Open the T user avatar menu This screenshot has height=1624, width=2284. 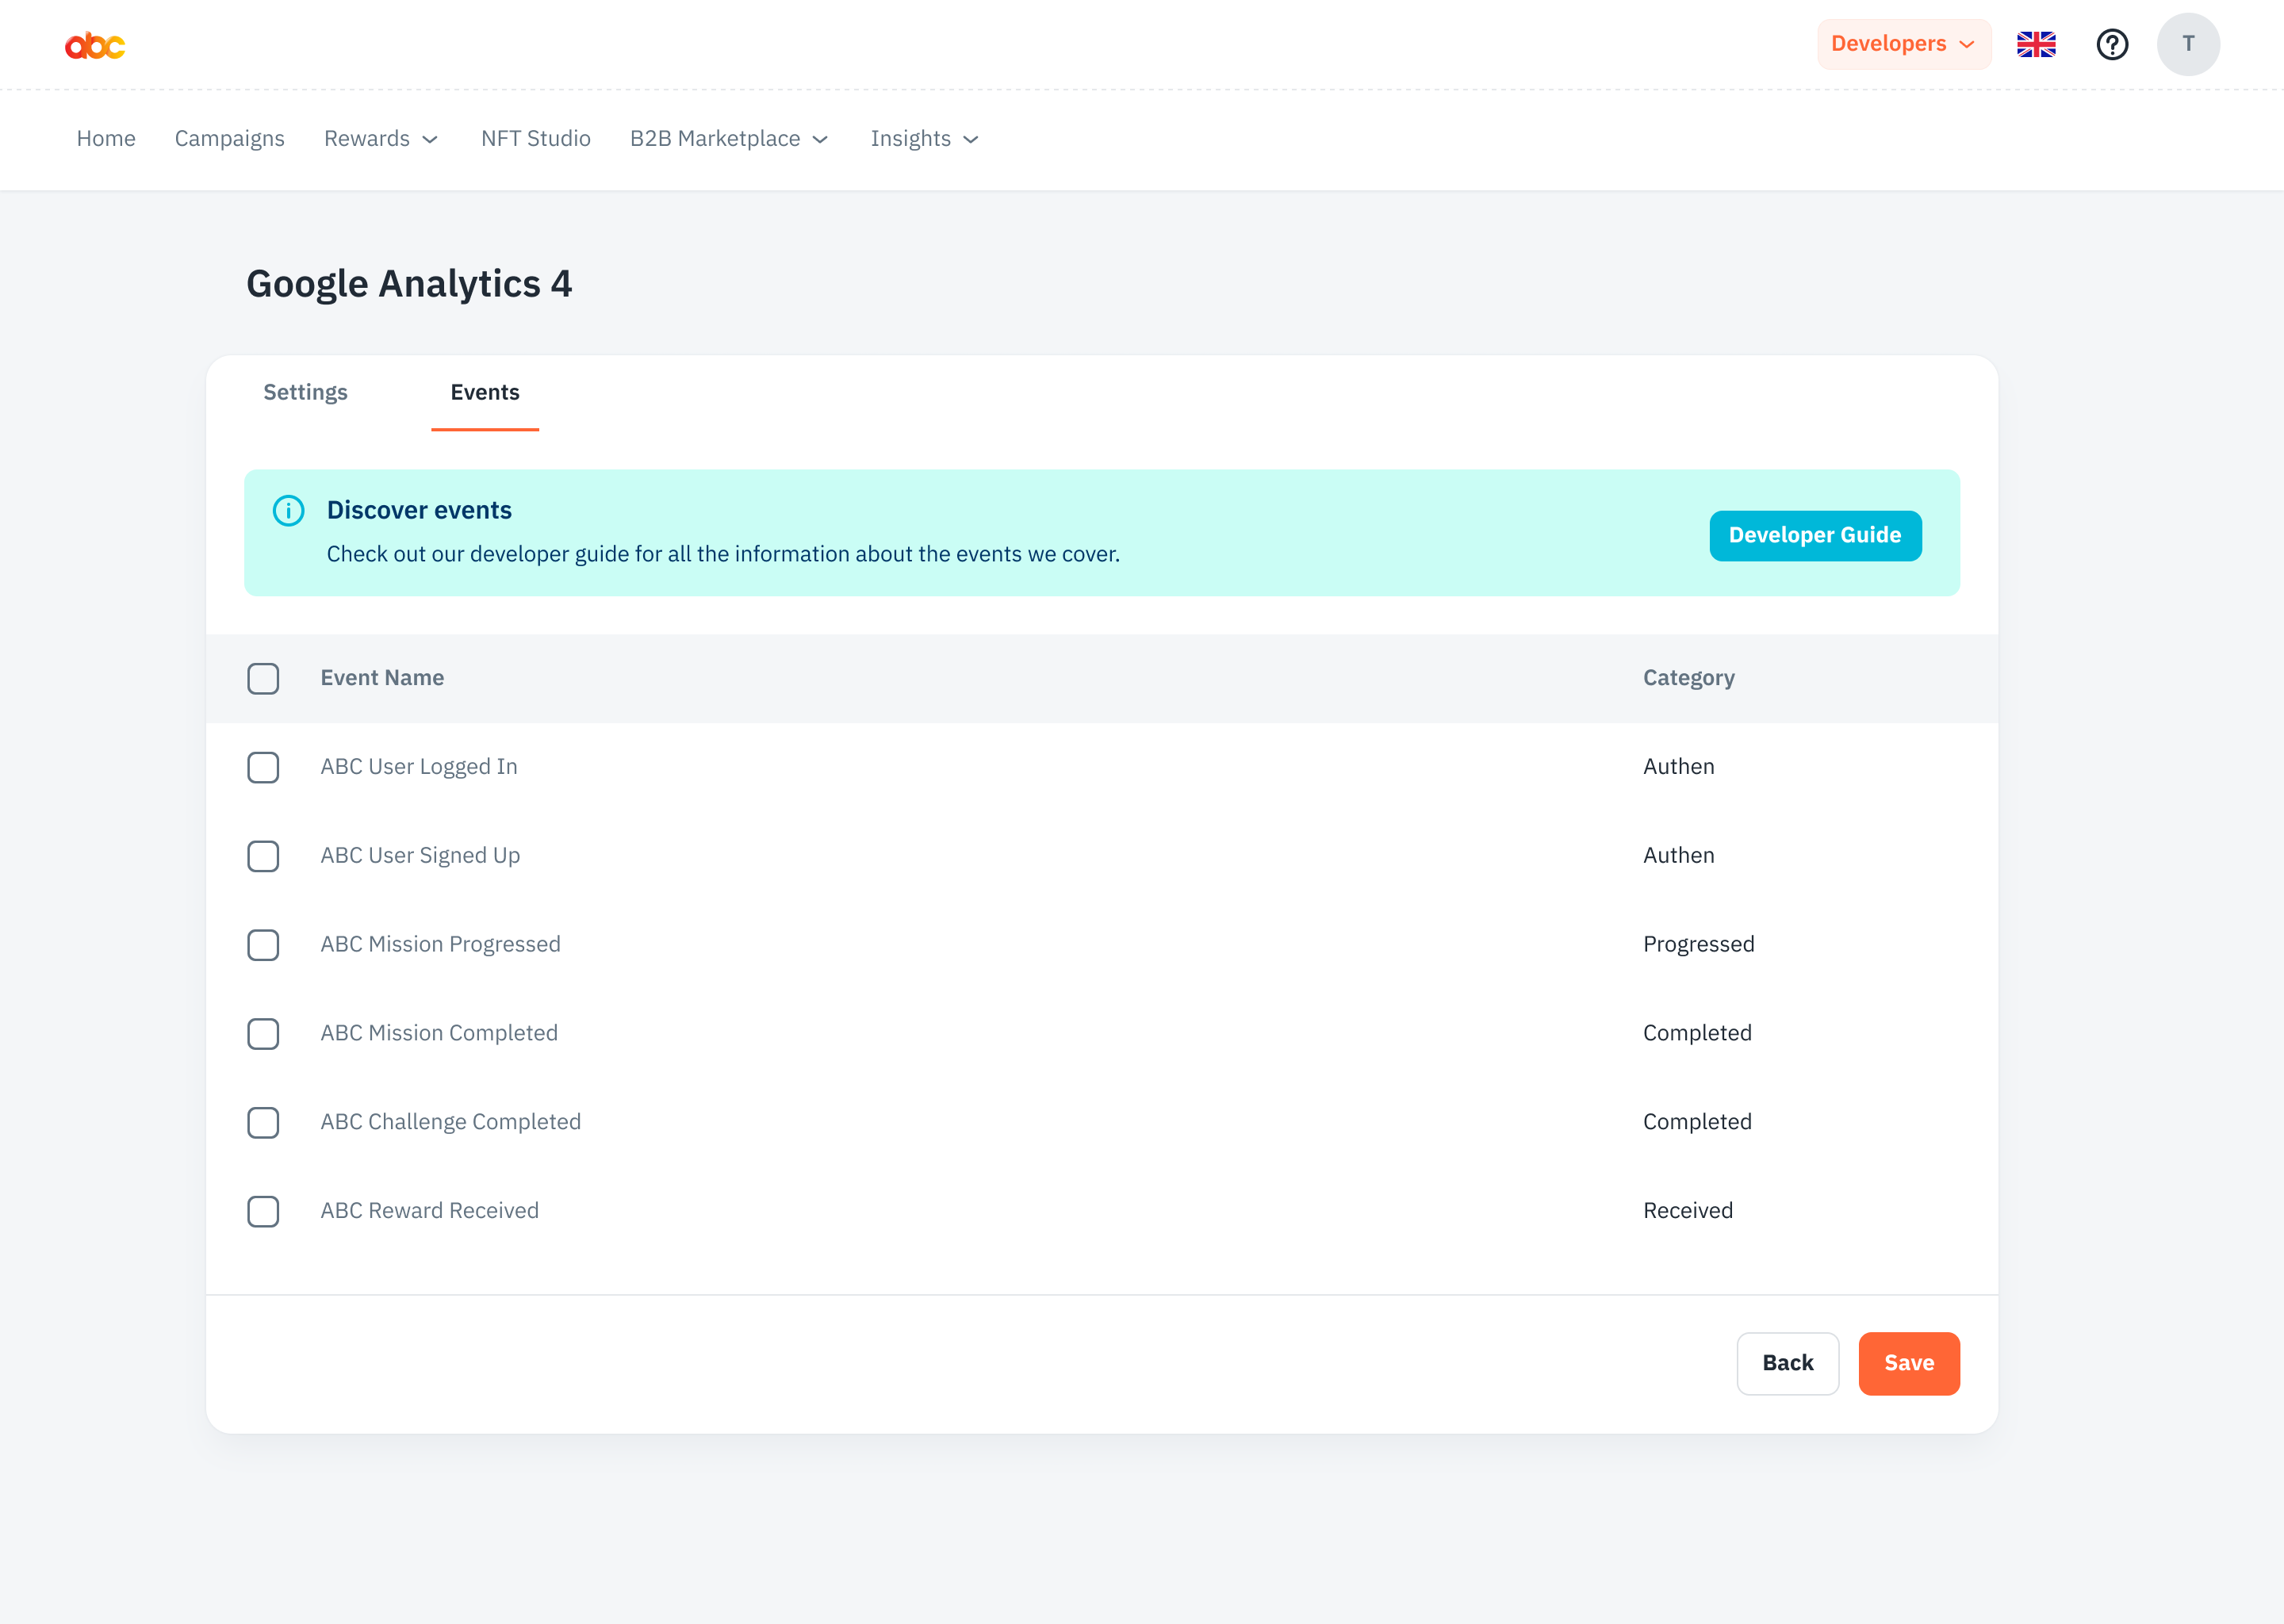tap(2187, 44)
